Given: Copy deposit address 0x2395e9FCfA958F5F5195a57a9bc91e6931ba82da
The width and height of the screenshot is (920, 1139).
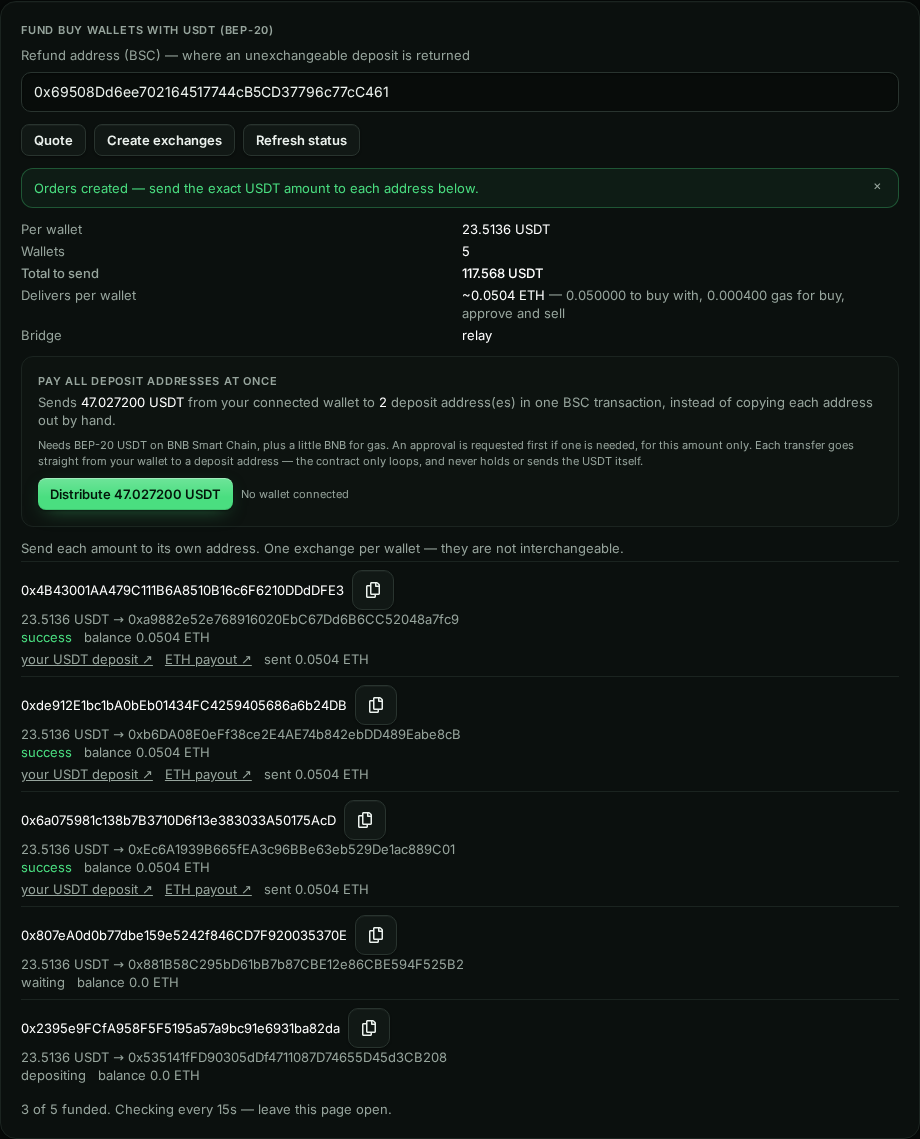Looking at the screenshot, I should [x=369, y=1028].
